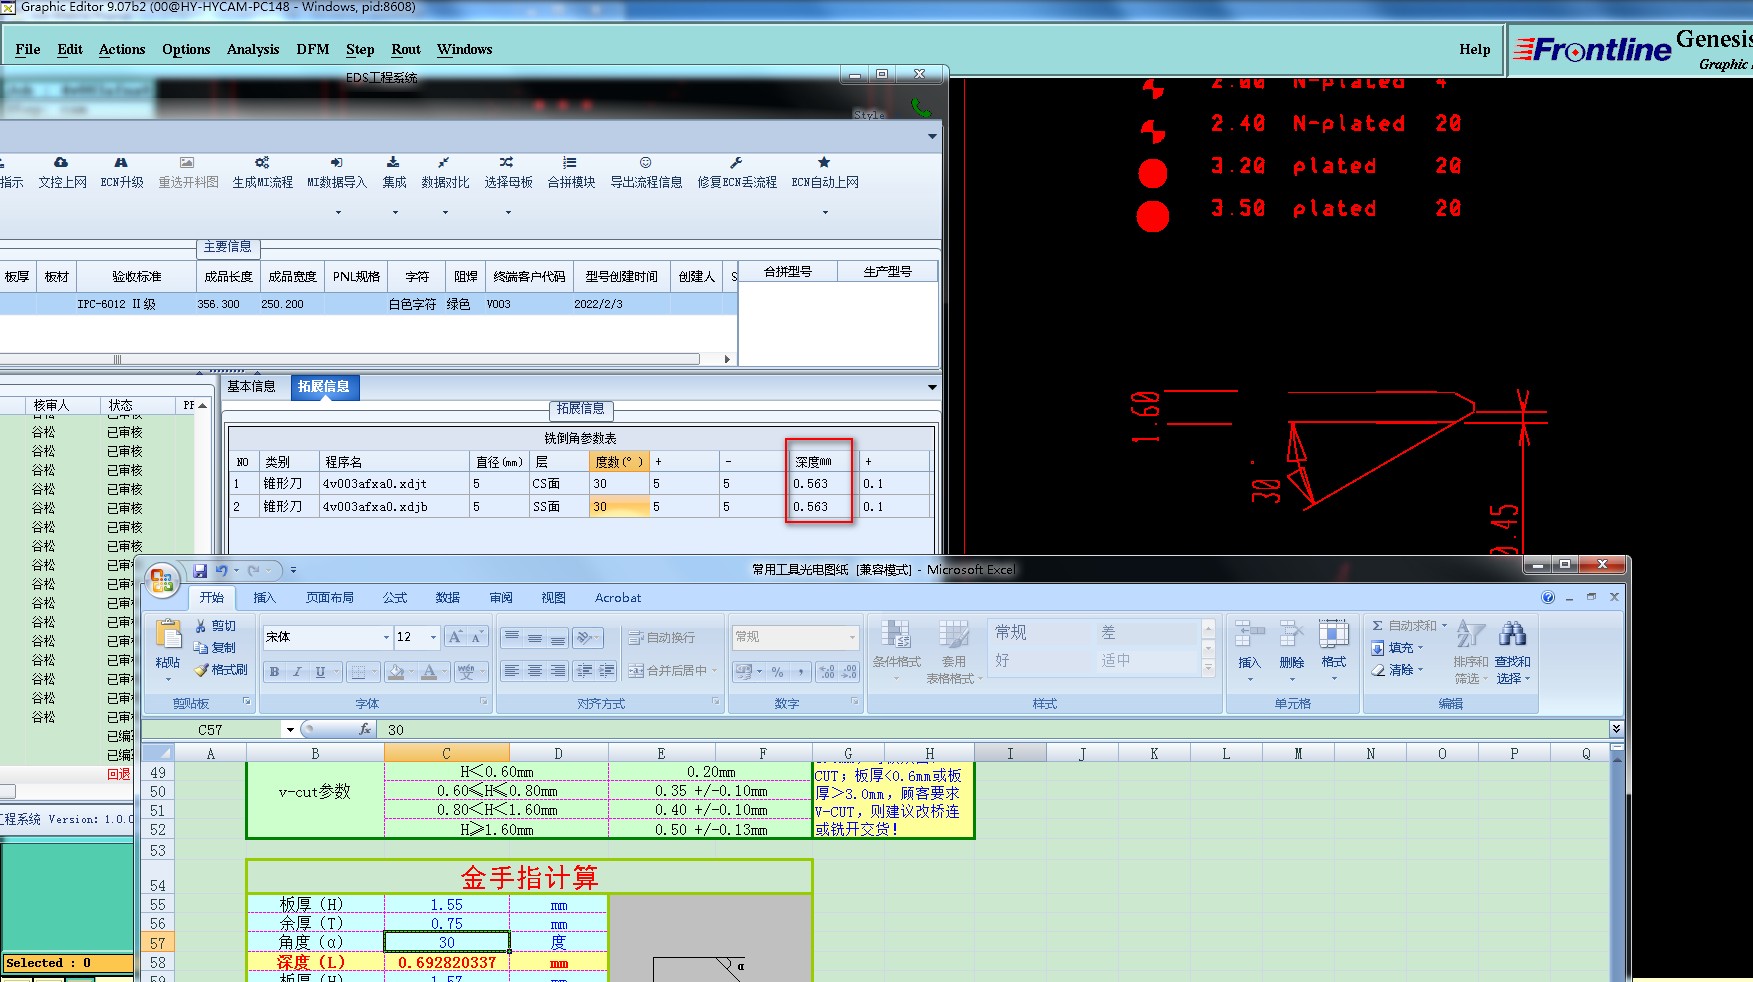Toggle italic formatting in Excel
This screenshot has width=1753, height=982.
click(x=297, y=672)
